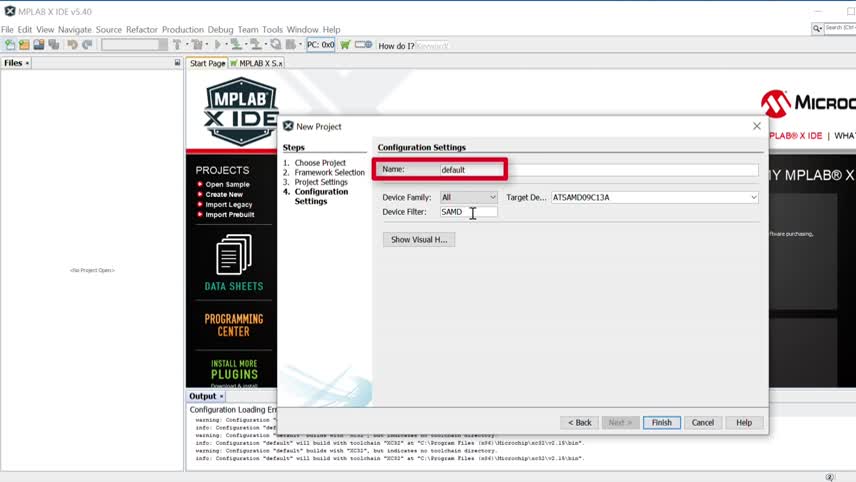Open the Debug Project dropdown arrow
The image size is (856, 482).
[300, 45]
